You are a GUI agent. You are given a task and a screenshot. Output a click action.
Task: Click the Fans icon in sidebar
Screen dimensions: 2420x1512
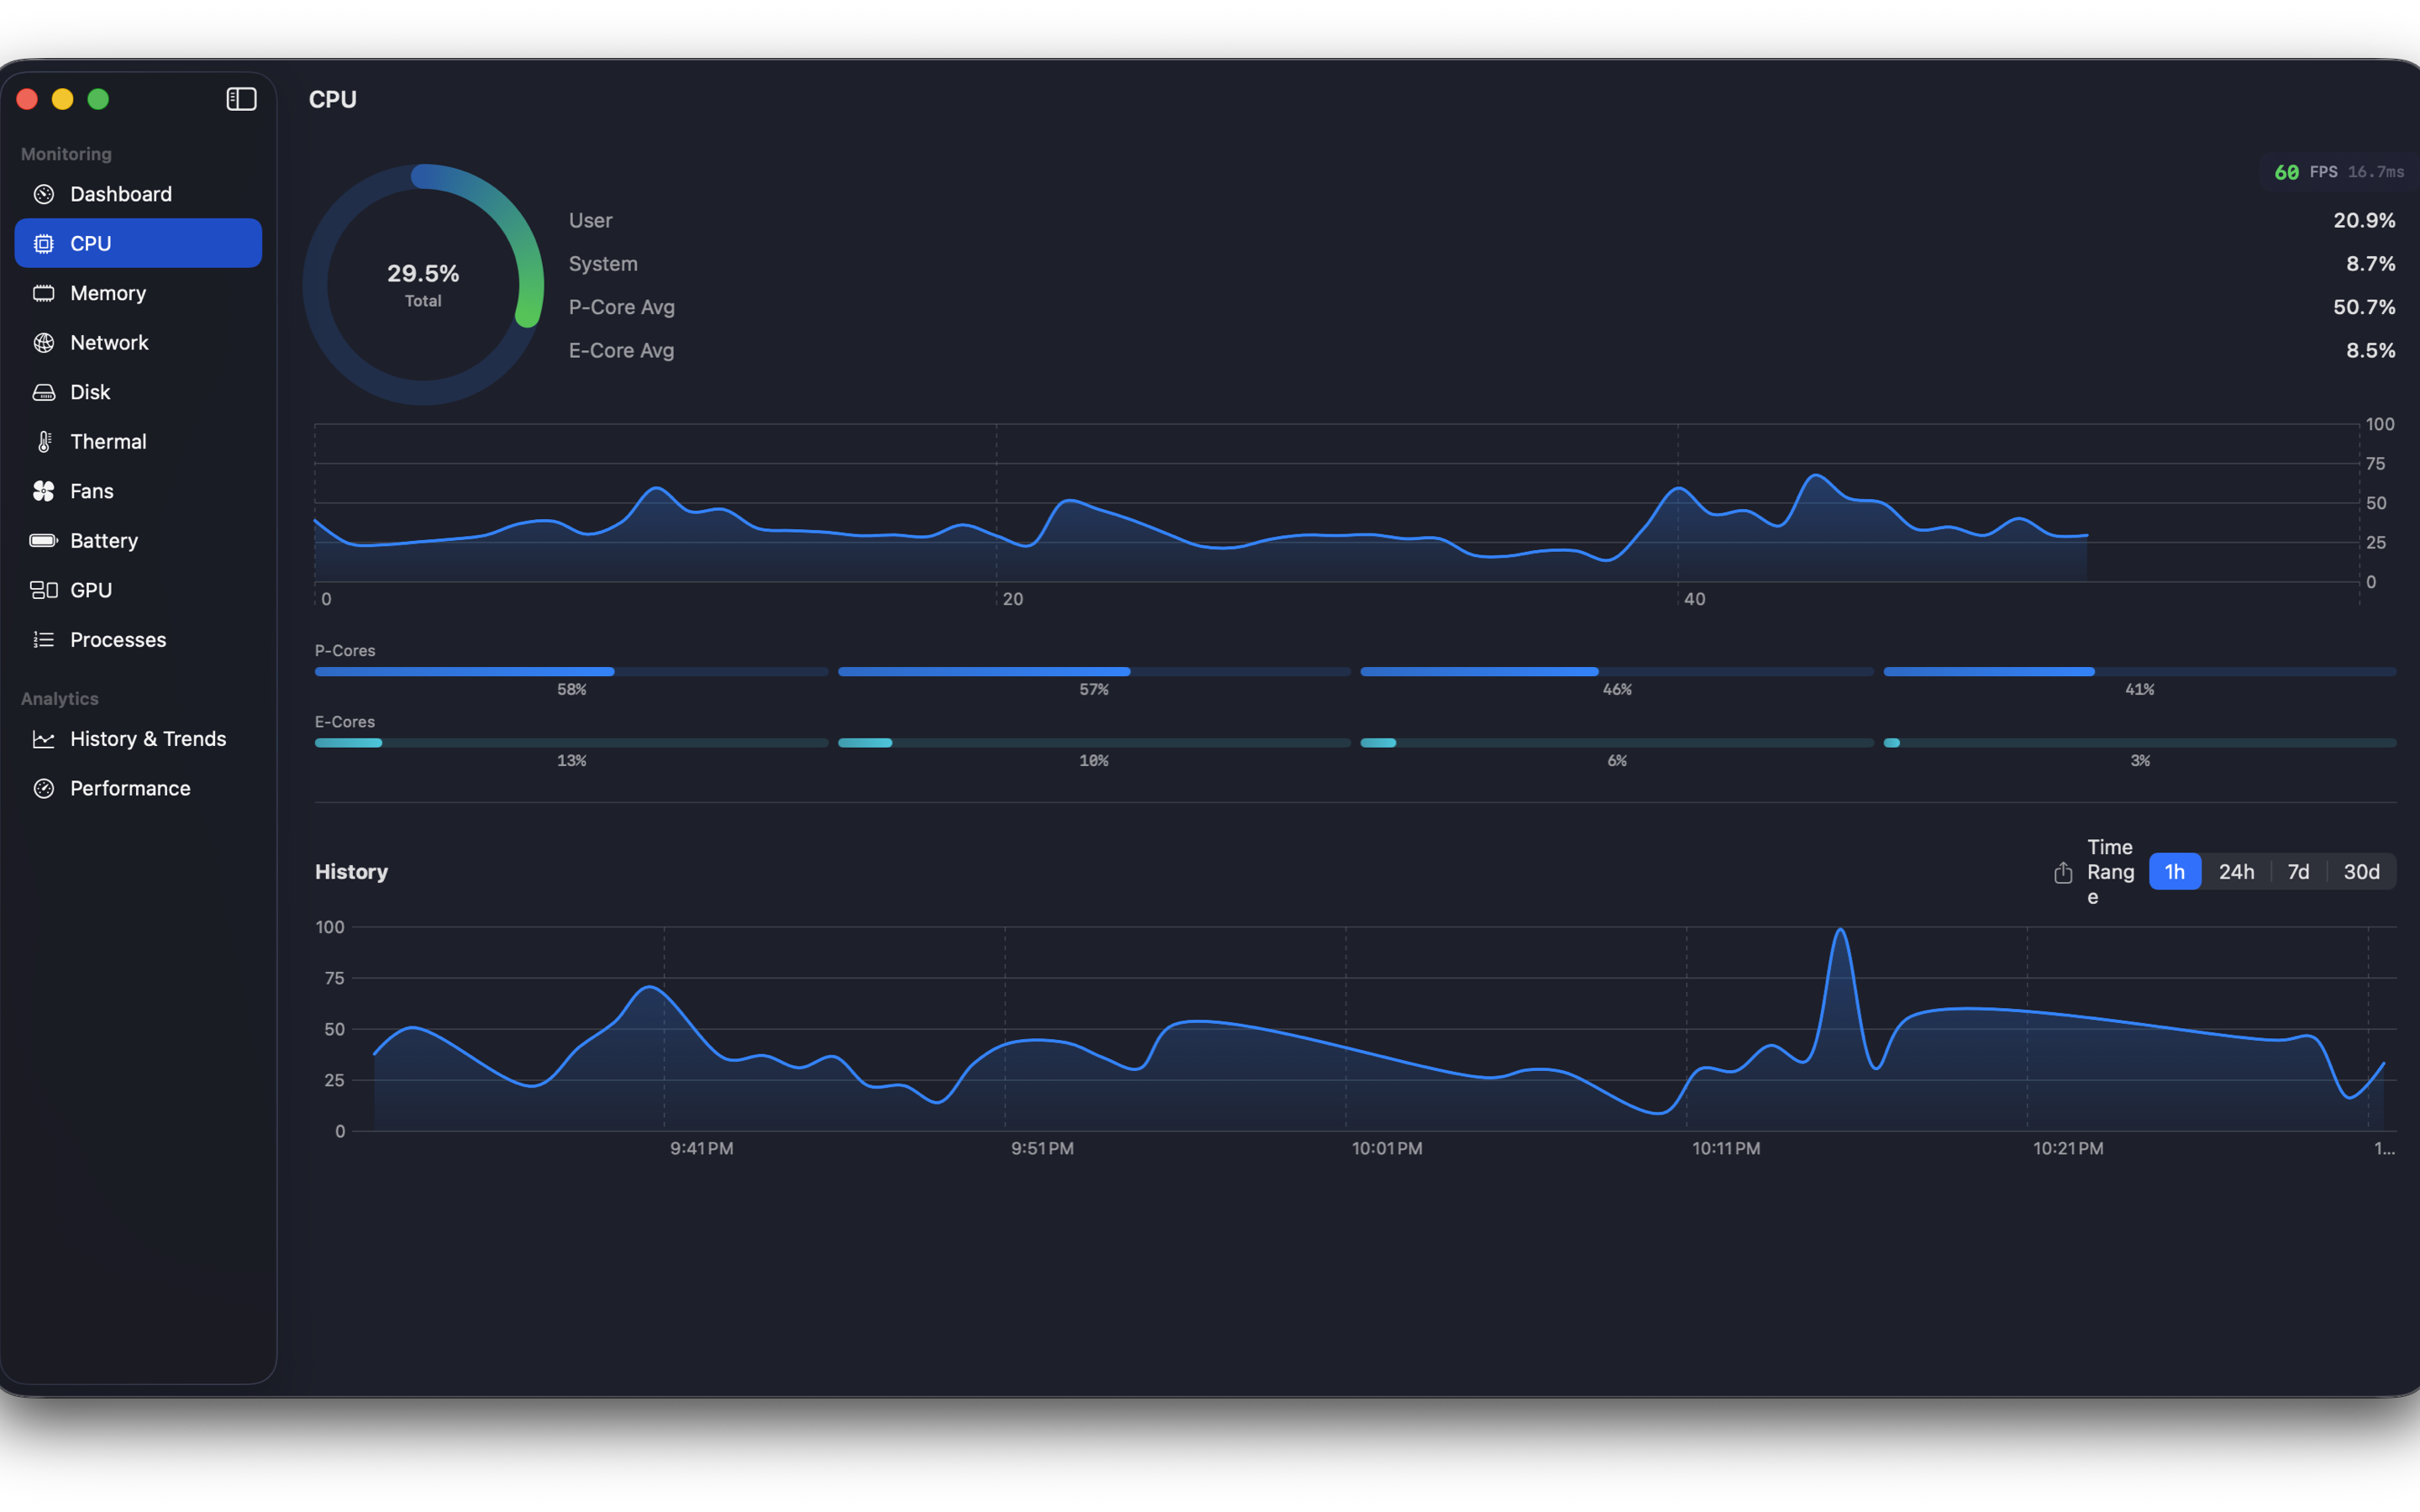(44, 491)
